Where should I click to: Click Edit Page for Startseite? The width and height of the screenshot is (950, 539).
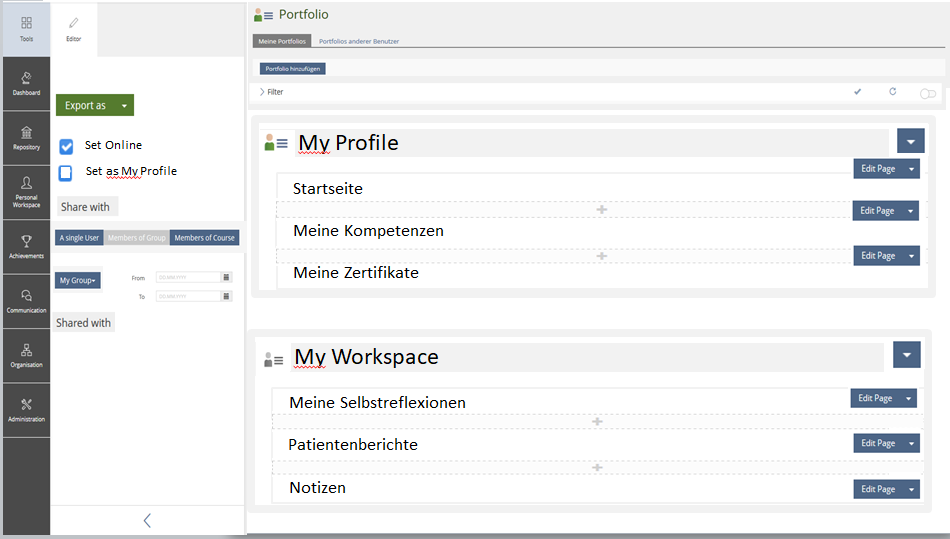pyautogui.click(x=878, y=169)
